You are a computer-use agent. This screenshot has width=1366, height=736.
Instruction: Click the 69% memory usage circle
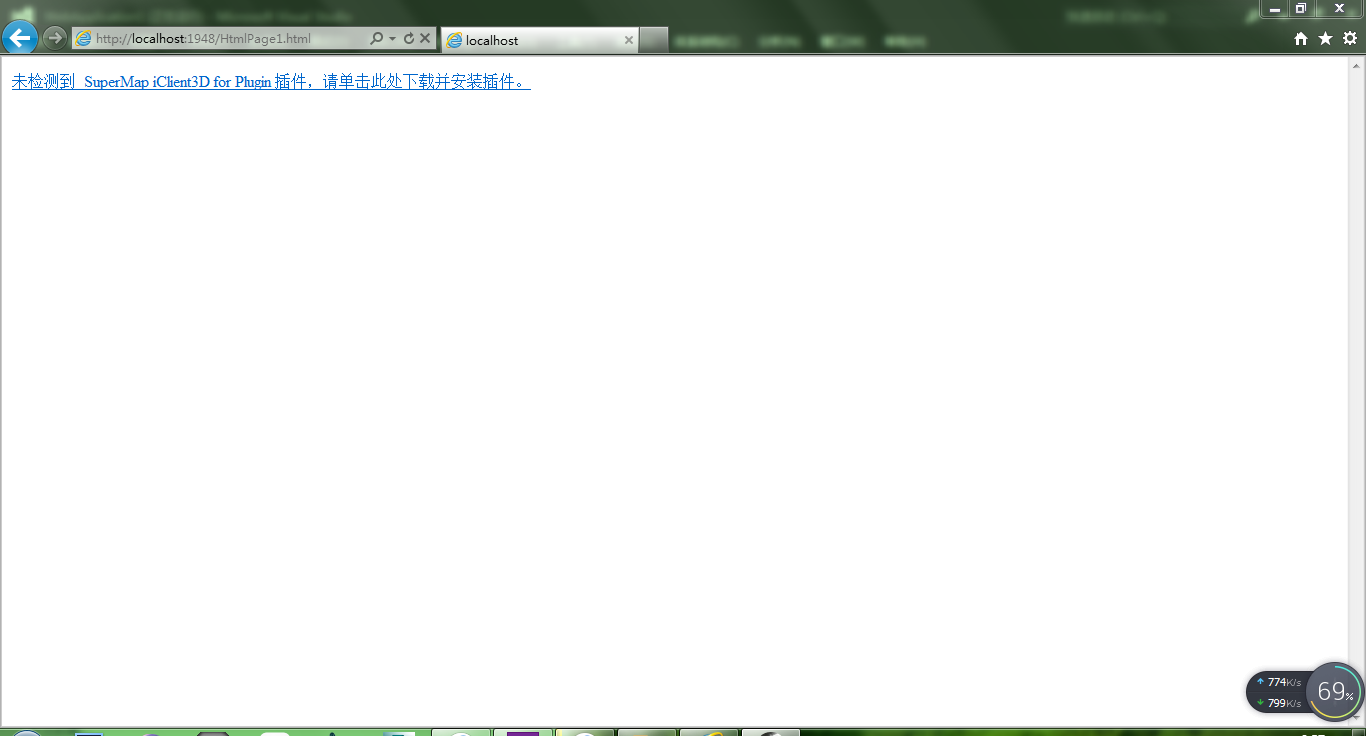[1335, 691]
